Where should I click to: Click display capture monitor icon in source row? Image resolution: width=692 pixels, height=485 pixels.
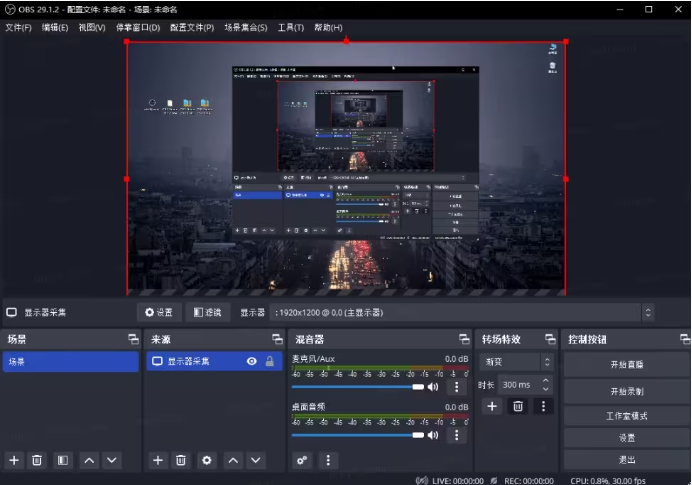pos(157,361)
